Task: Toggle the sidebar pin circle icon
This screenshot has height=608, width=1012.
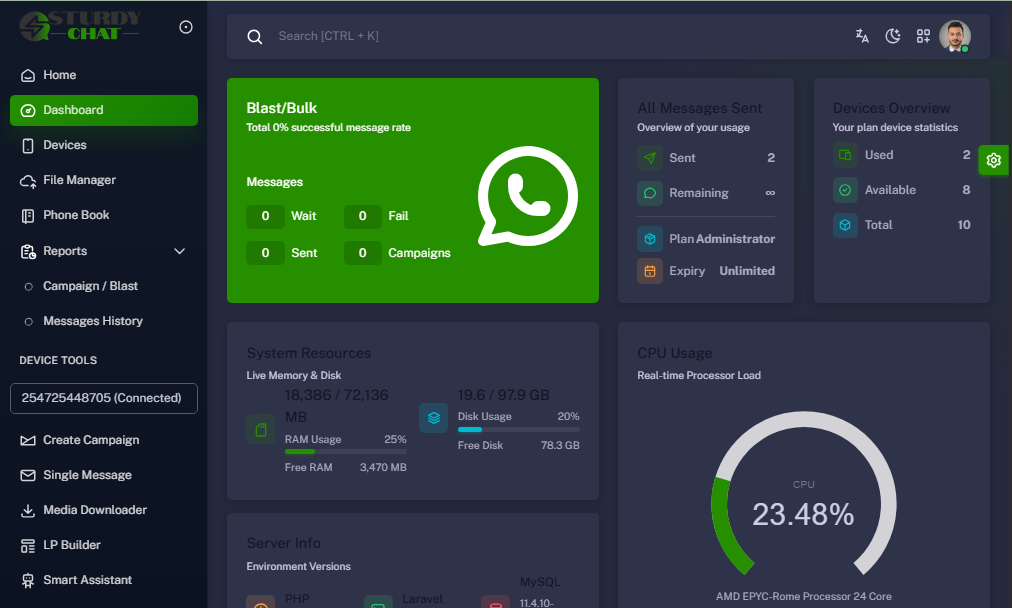Action: point(186,27)
